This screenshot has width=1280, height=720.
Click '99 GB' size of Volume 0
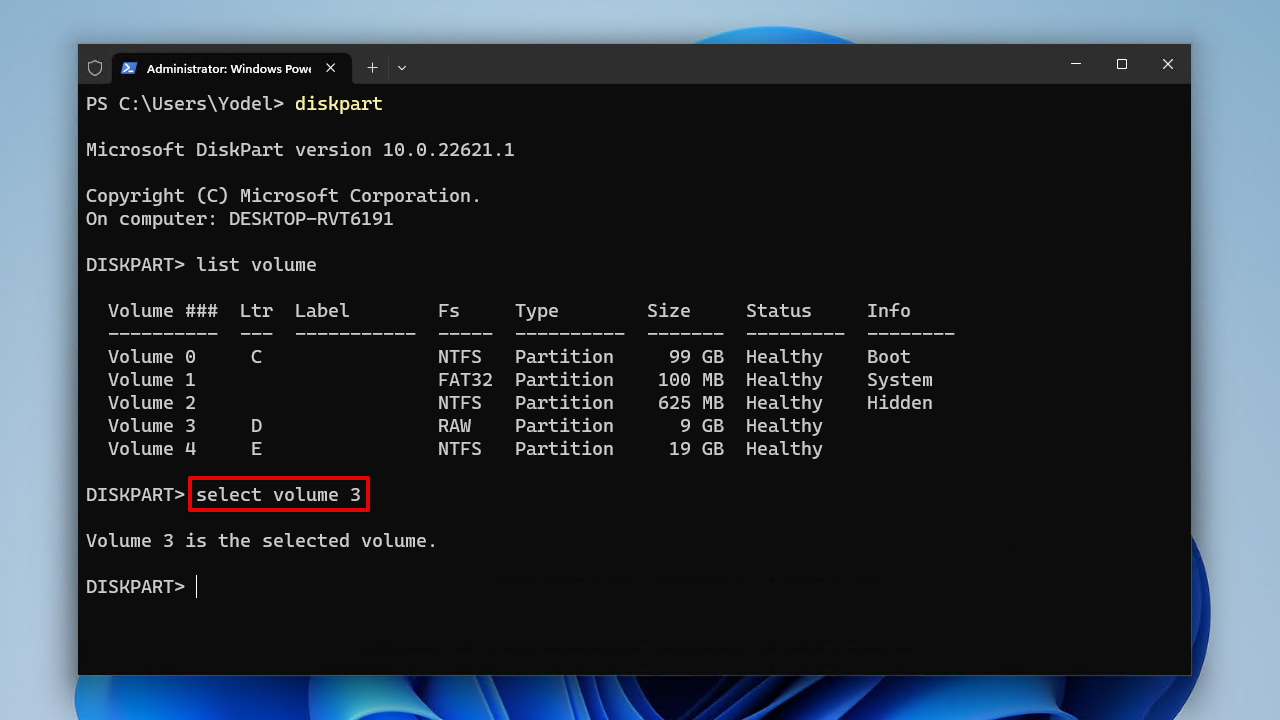pyautogui.click(x=696, y=357)
